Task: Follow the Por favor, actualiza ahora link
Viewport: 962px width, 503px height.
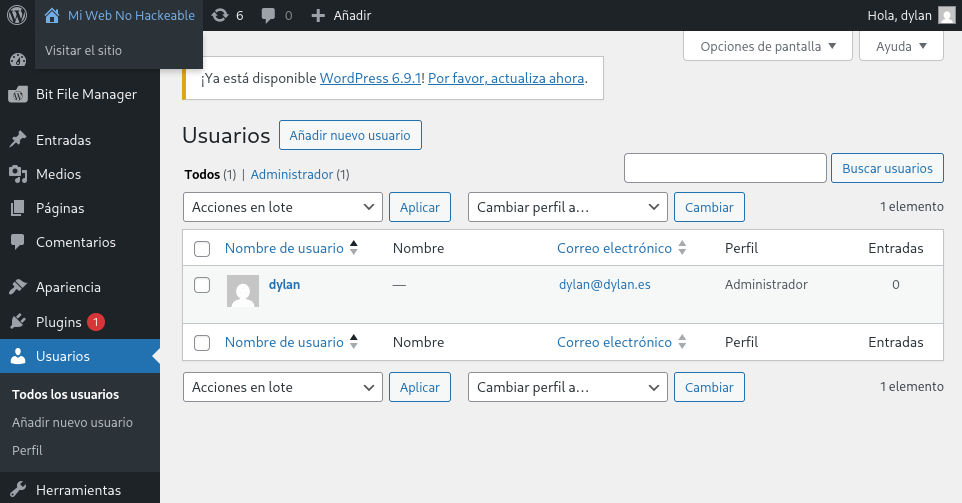Action: pos(505,78)
